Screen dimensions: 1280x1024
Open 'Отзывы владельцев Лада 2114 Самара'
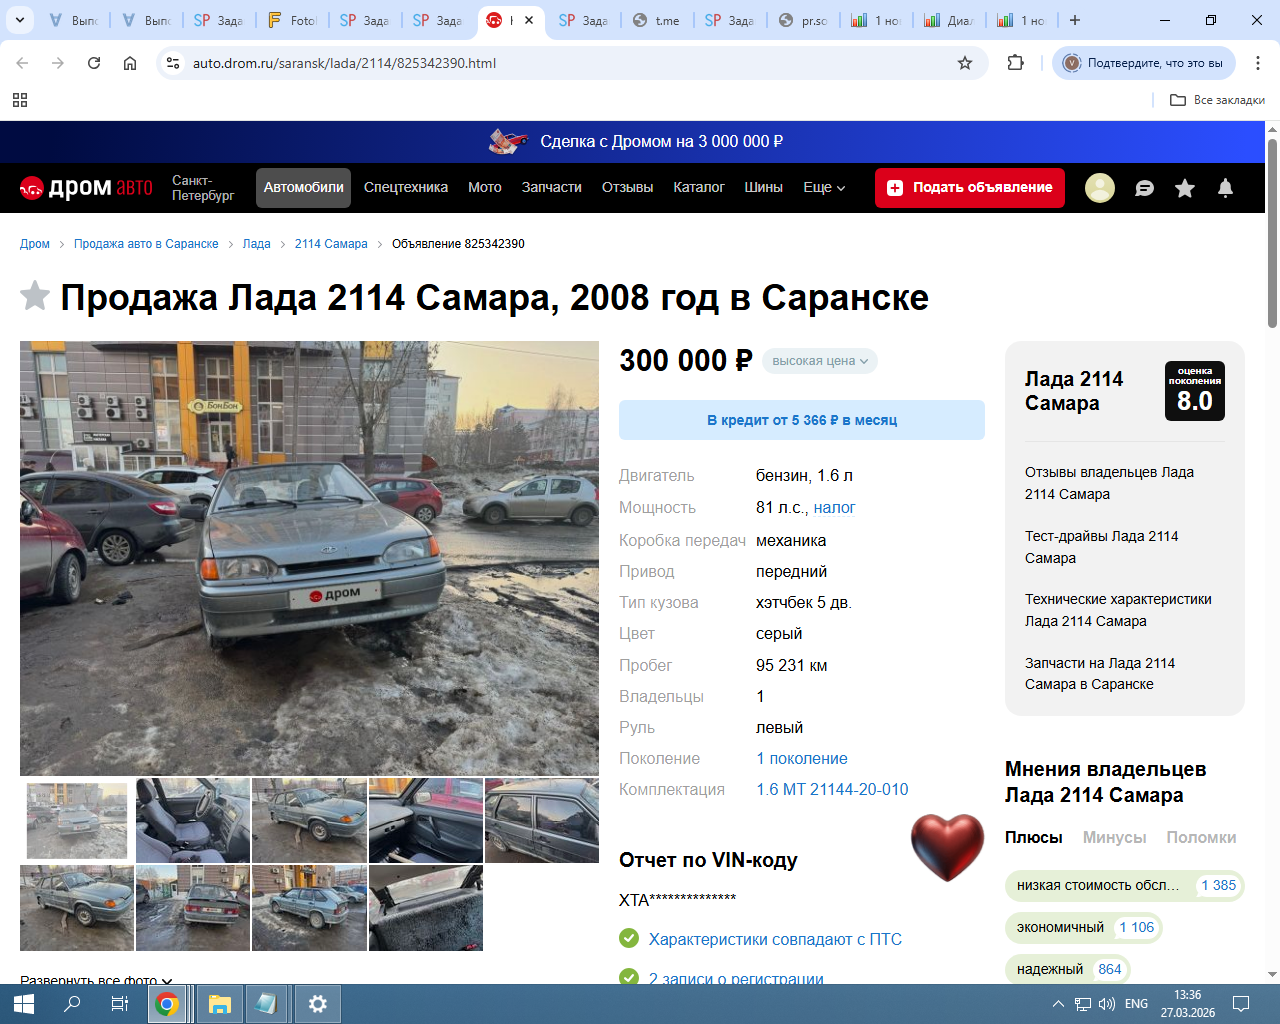tap(1109, 483)
